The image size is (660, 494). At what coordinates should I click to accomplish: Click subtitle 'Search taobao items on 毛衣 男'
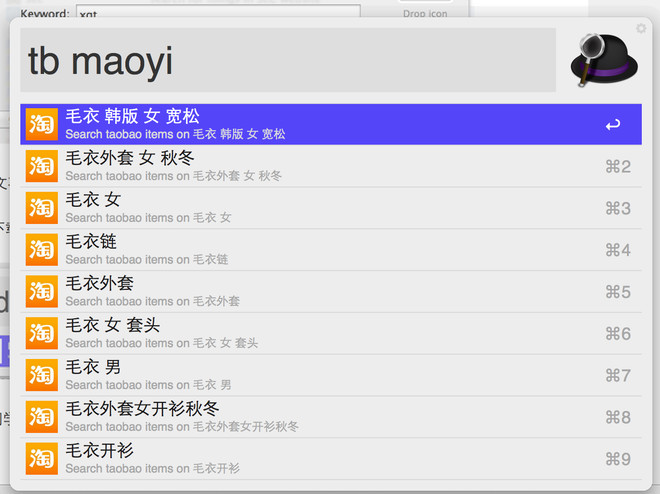coord(149,385)
